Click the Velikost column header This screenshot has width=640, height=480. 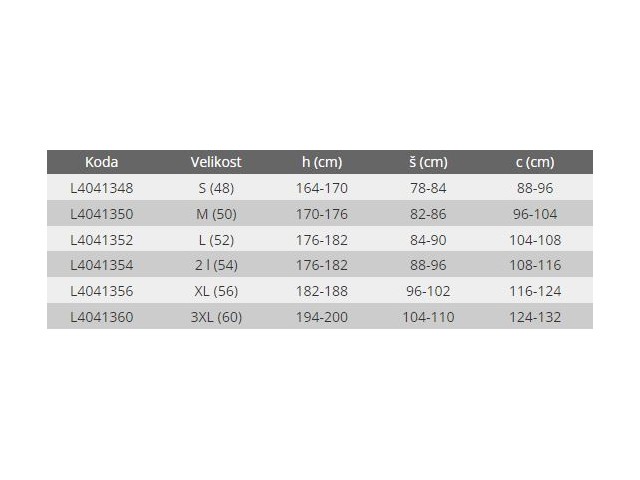pyautogui.click(x=216, y=162)
